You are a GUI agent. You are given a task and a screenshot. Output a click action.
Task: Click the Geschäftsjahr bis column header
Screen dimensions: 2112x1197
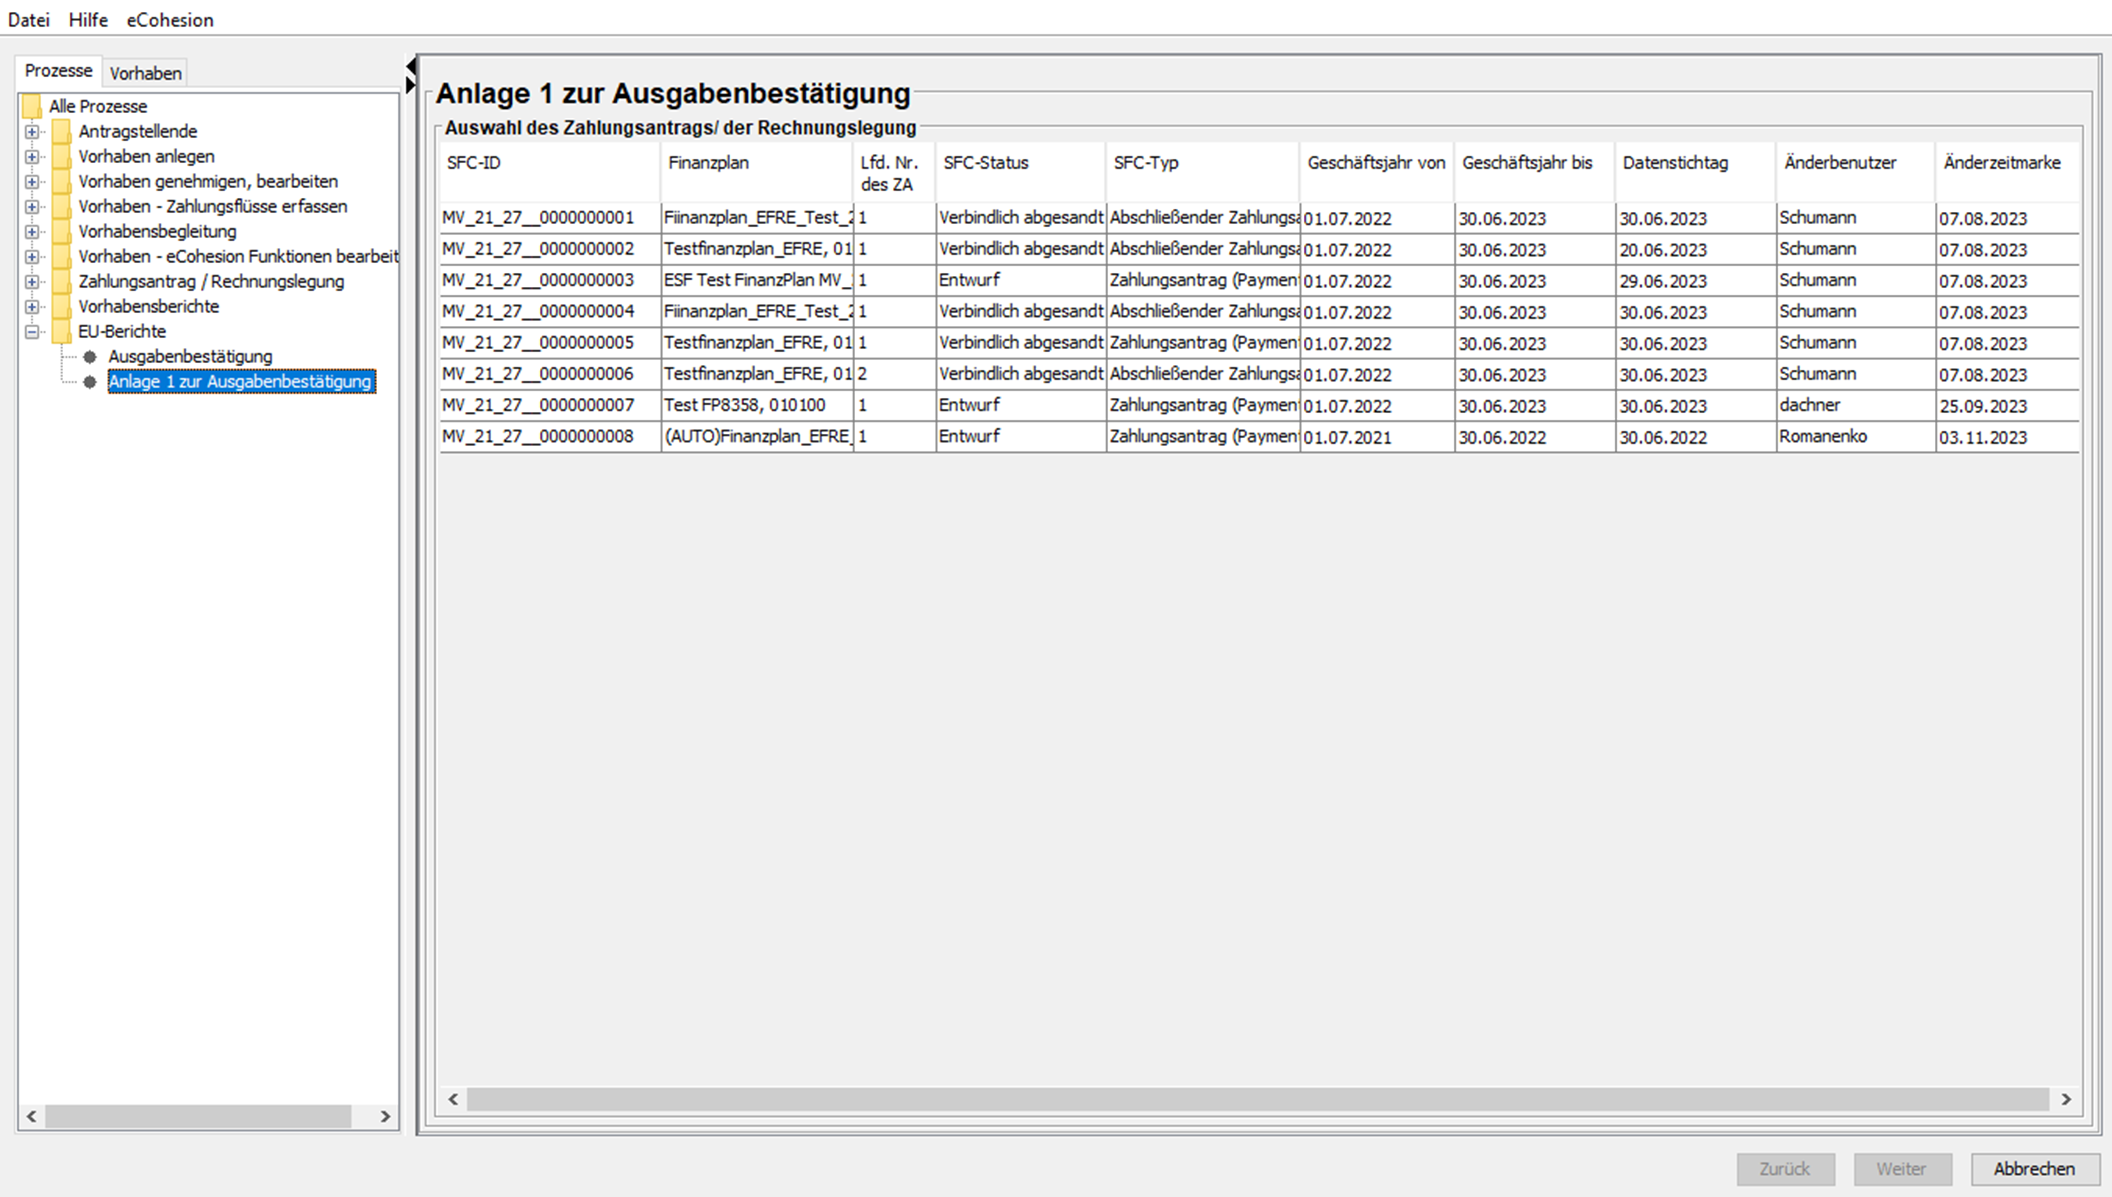point(1535,172)
